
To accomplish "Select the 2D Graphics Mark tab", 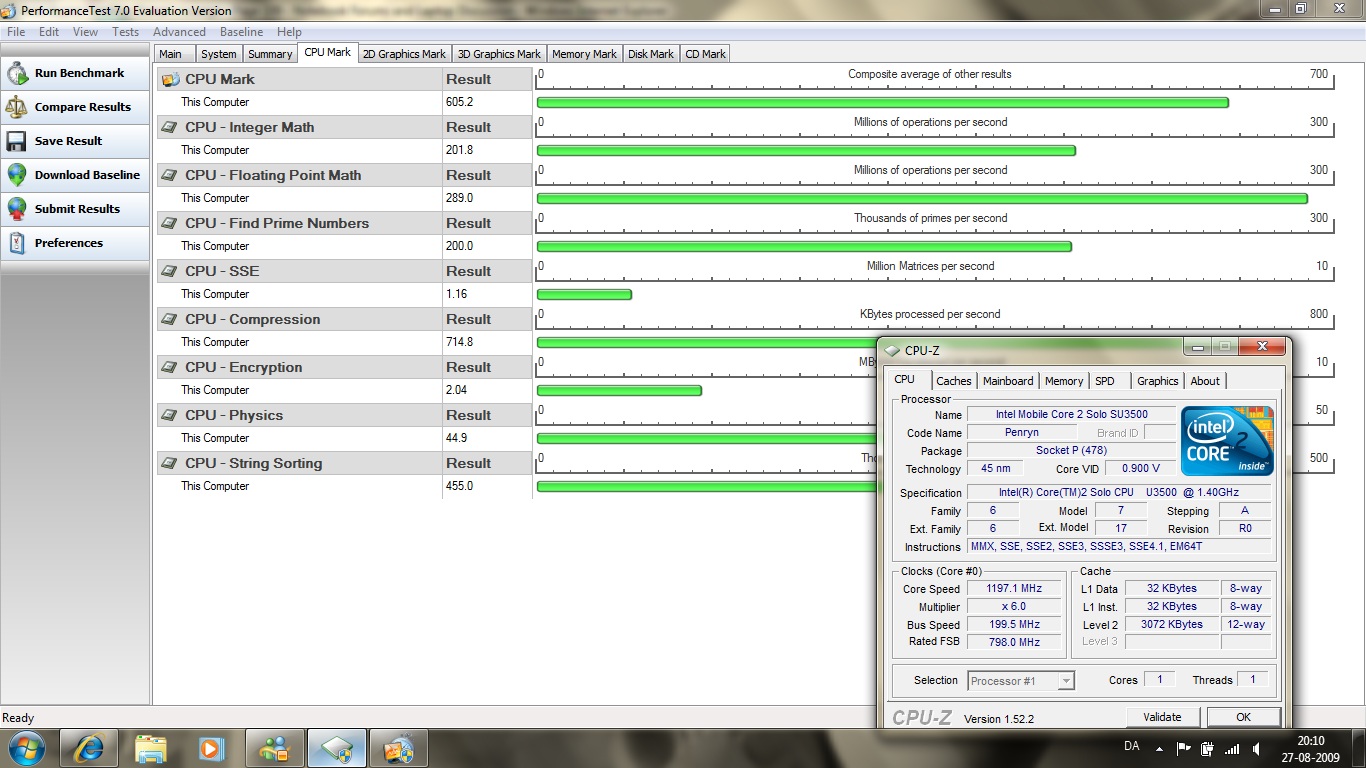I will coord(404,54).
